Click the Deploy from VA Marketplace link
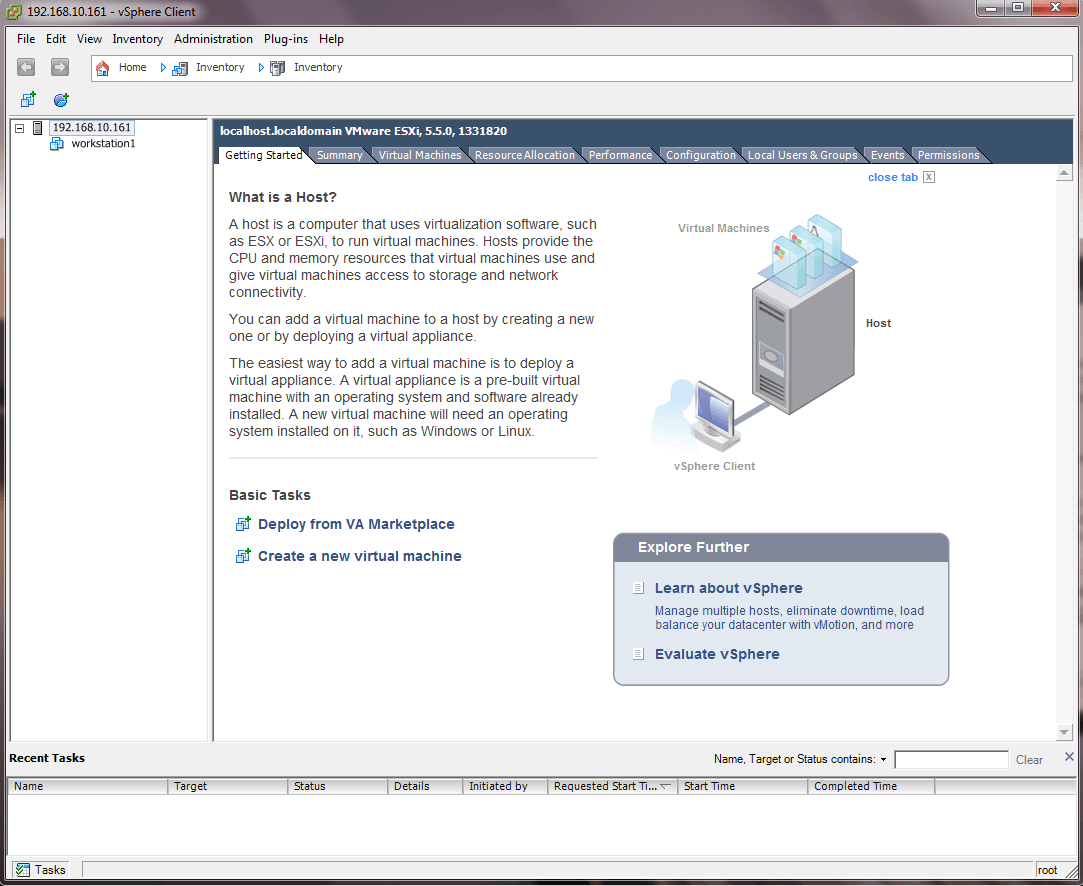The width and height of the screenshot is (1083, 886). click(x=356, y=524)
